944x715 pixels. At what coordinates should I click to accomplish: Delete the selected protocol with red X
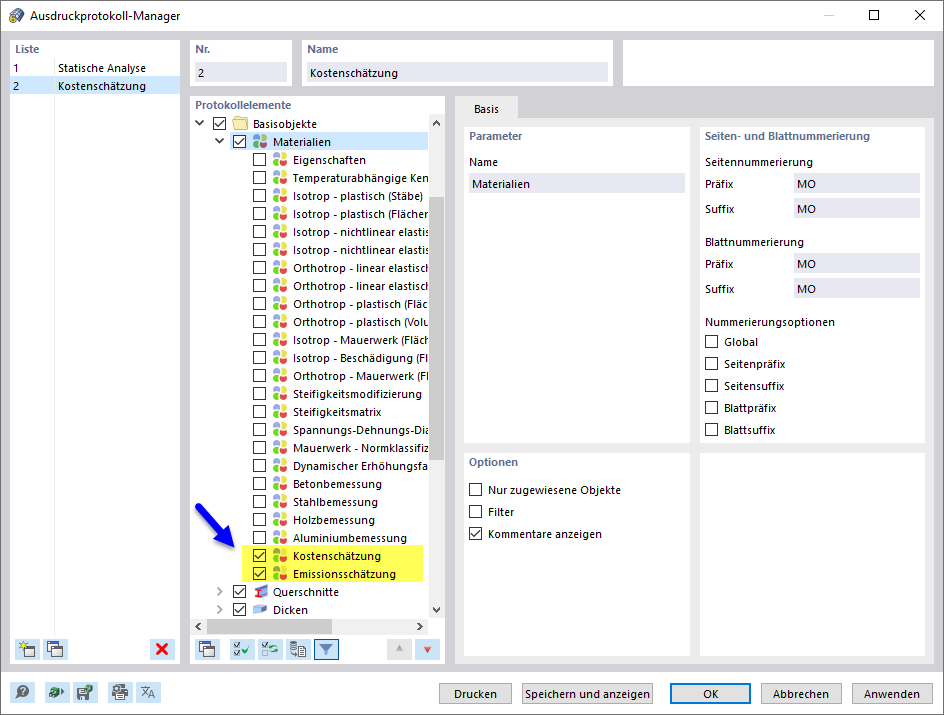pos(162,649)
